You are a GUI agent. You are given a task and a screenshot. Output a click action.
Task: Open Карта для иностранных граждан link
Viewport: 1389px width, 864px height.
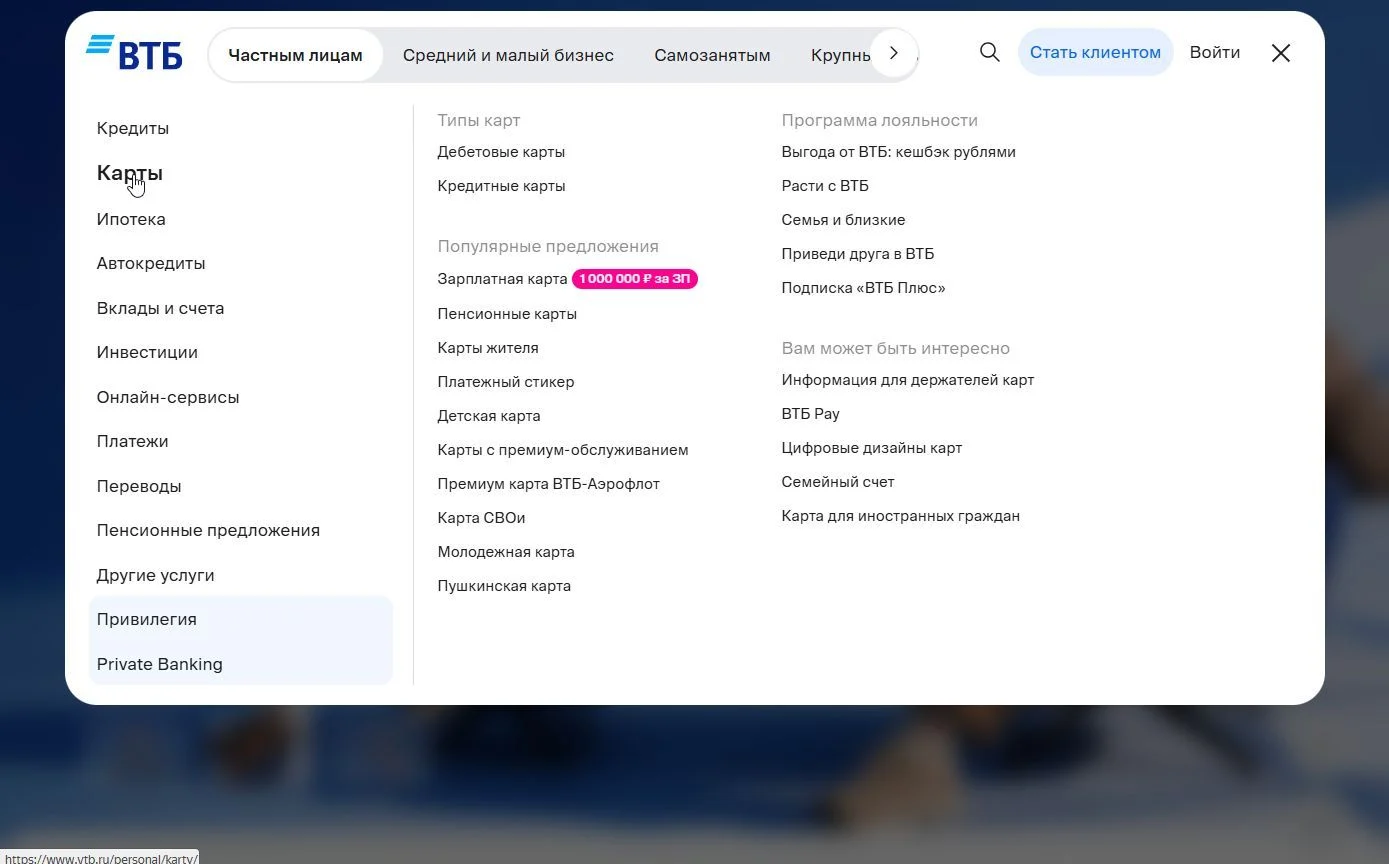900,516
